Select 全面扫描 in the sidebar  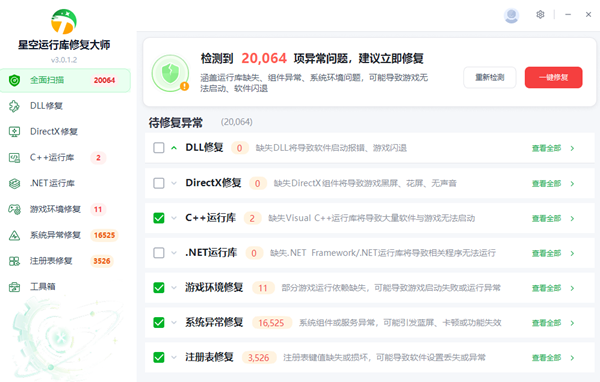(65, 80)
